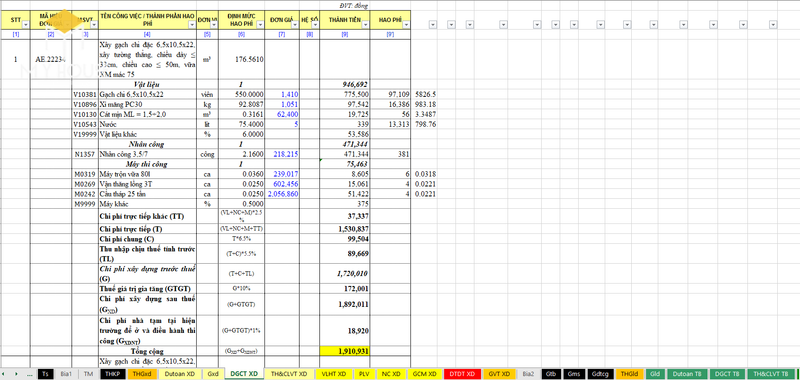The width and height of the screenshot is (800, 380).
Task: Switch to the Gld sheet tab
Action: click(x=656, y=374)
